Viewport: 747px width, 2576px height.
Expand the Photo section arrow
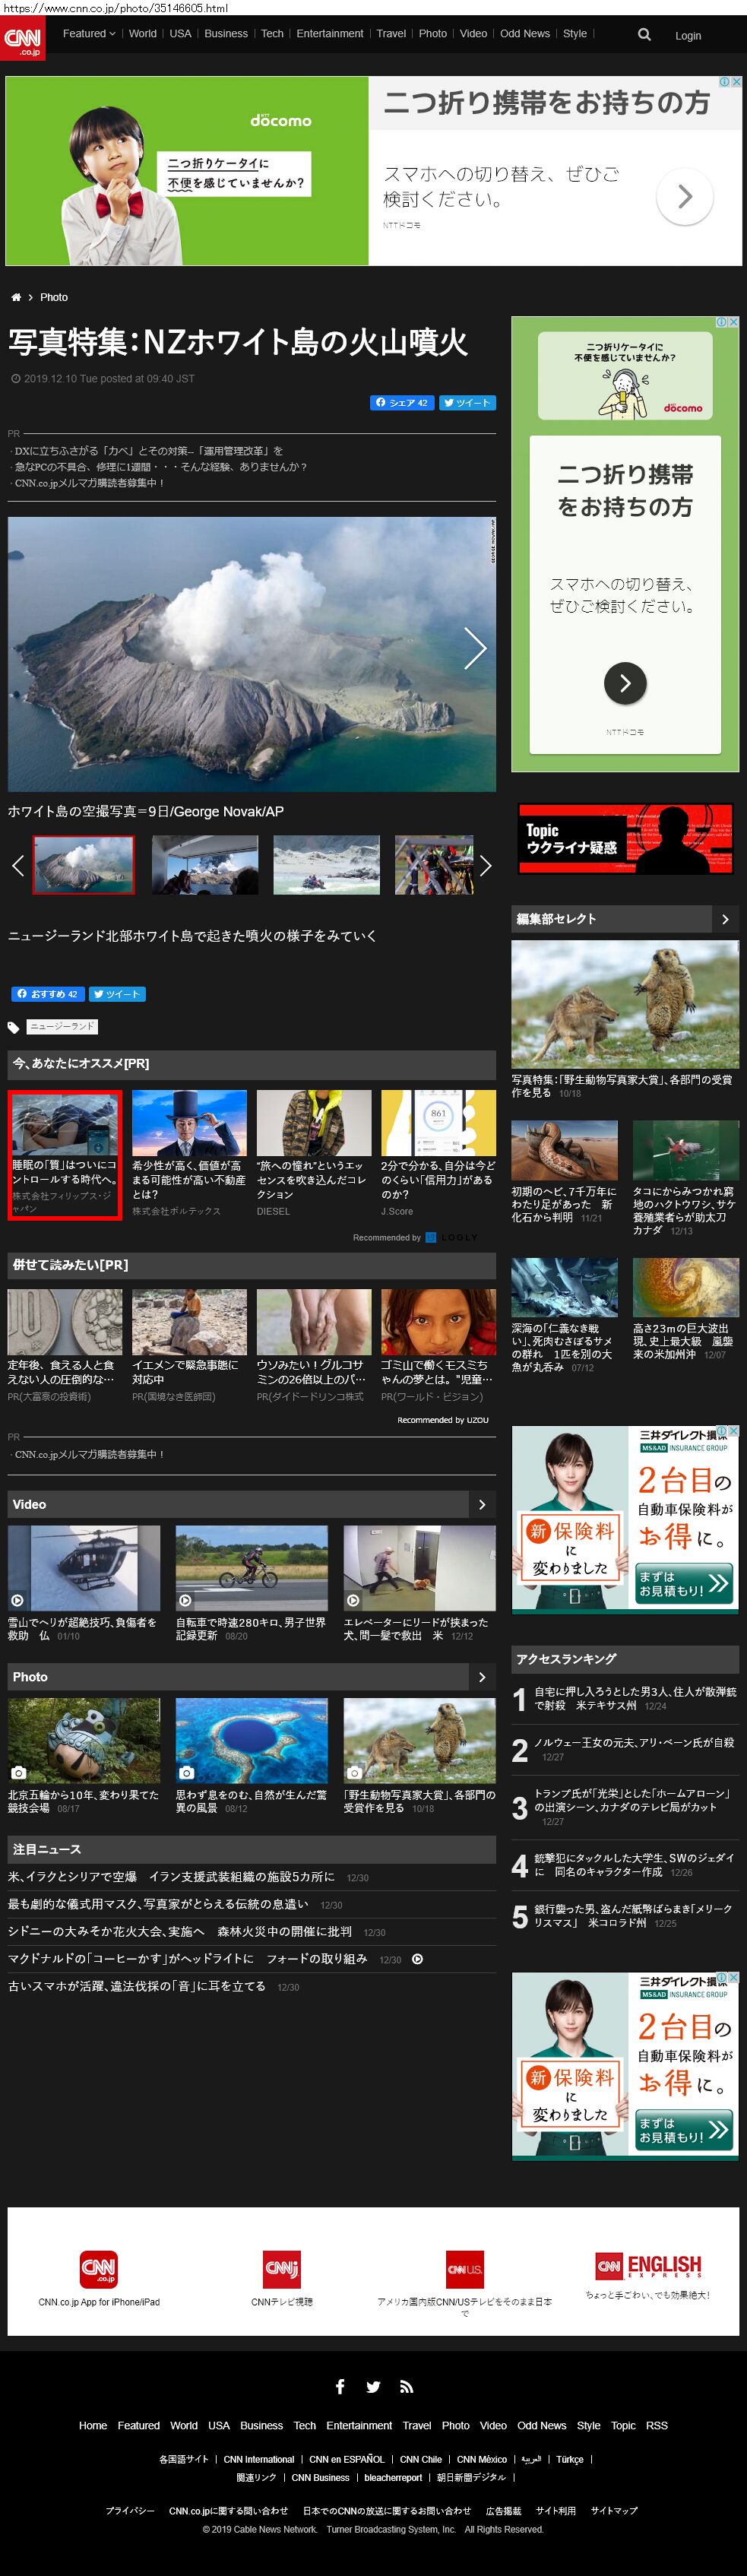point(482,1676)
